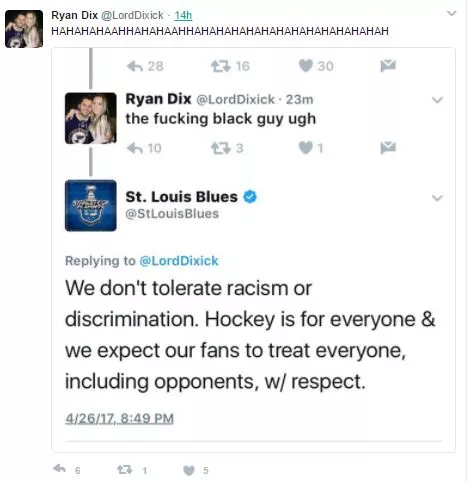Click reply icon showing 28 replies

[x=135, y=66]
